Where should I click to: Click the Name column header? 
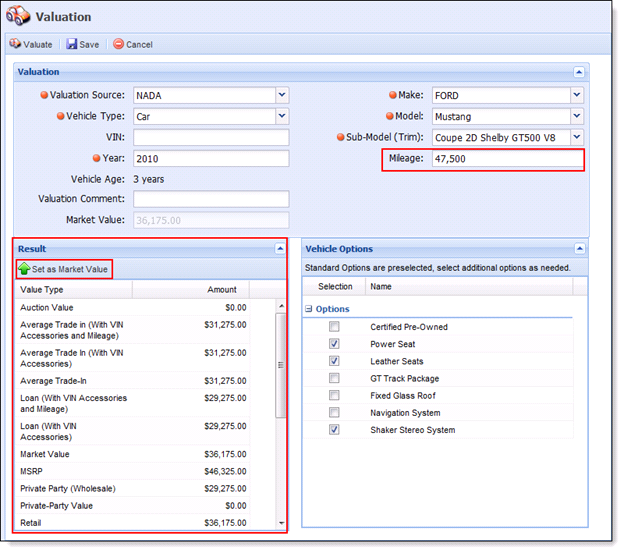pyautogui.click(x=469, y=287)
